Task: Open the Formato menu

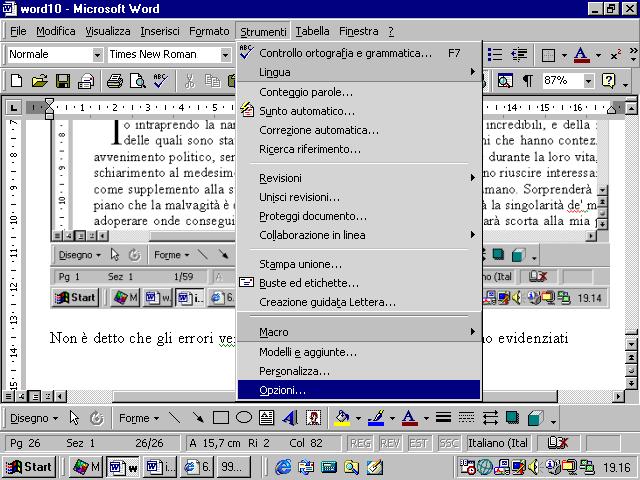Action: pos(209,31)
